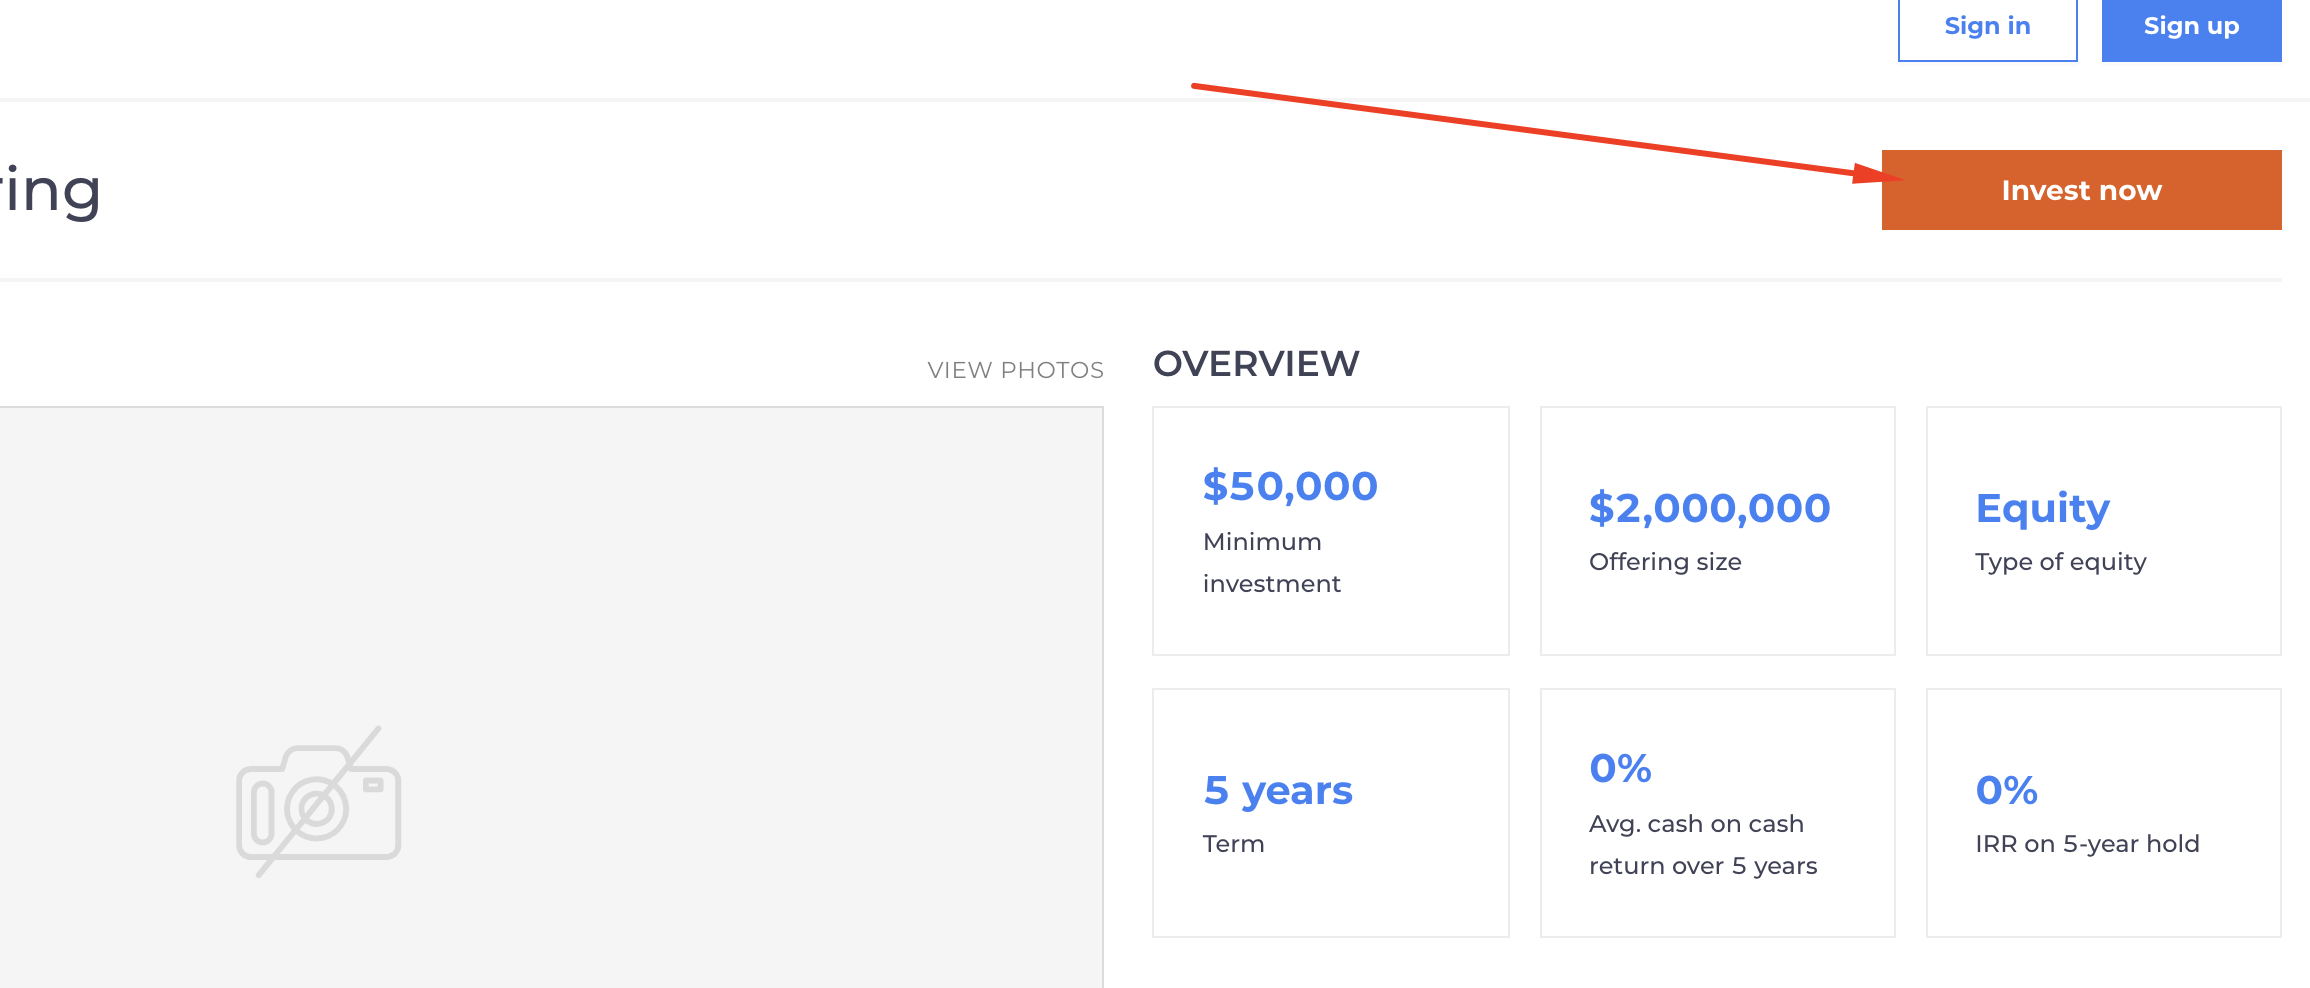2310x988 pixels.
Task: Click the Type of equity label
Action: tap(2060, 562)
